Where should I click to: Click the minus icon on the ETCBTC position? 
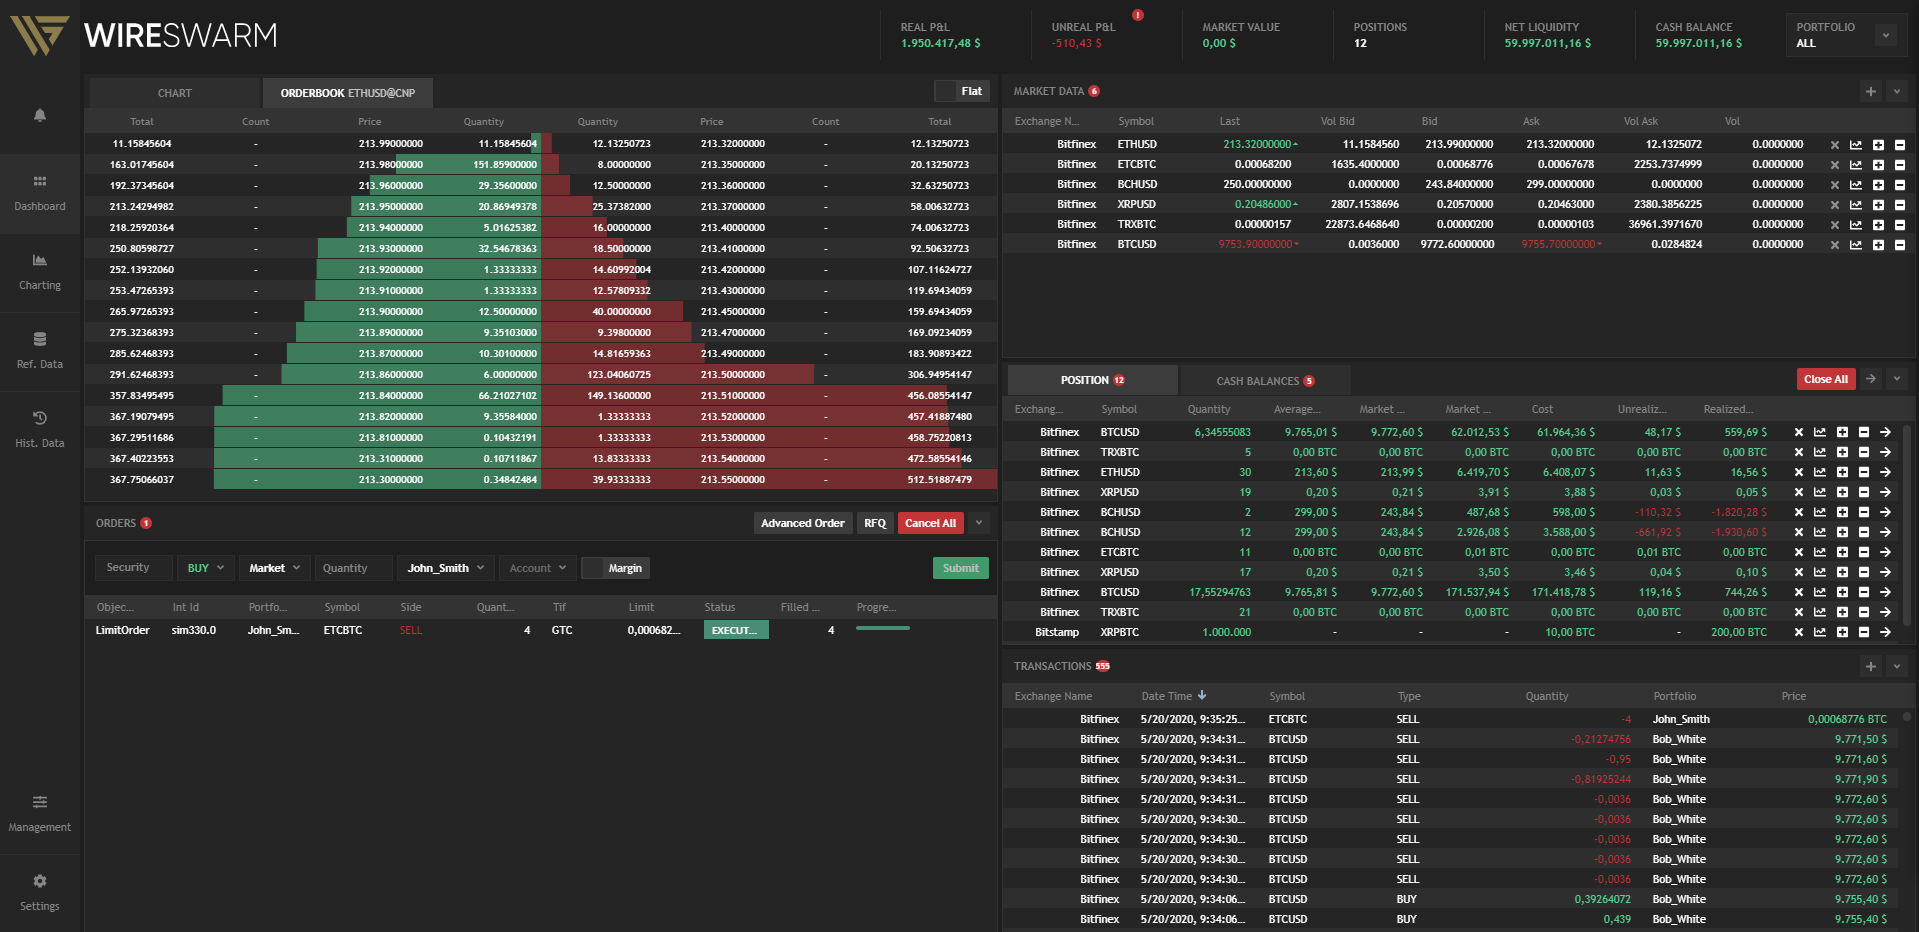click(1864, 553)
